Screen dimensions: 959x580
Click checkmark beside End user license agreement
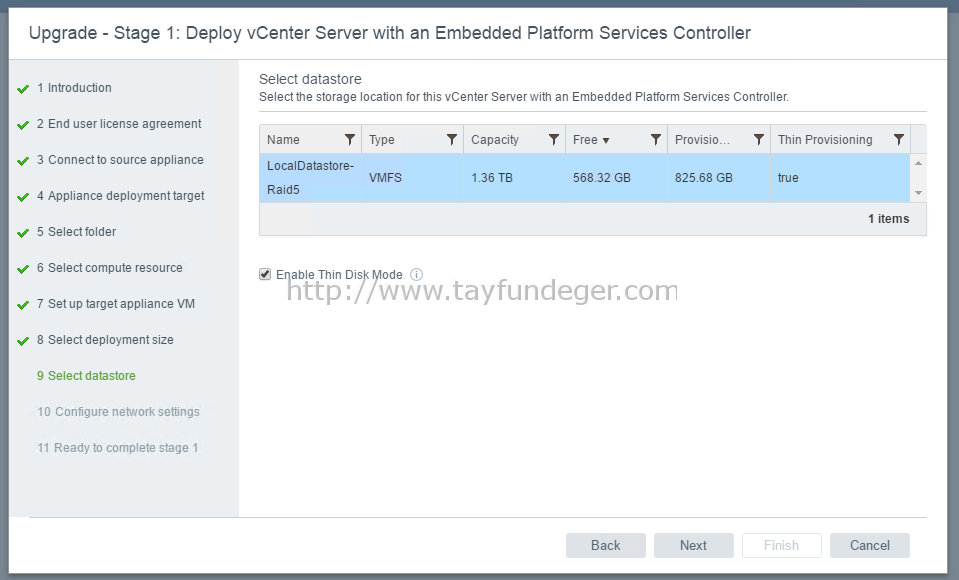(x=23, y=125)
